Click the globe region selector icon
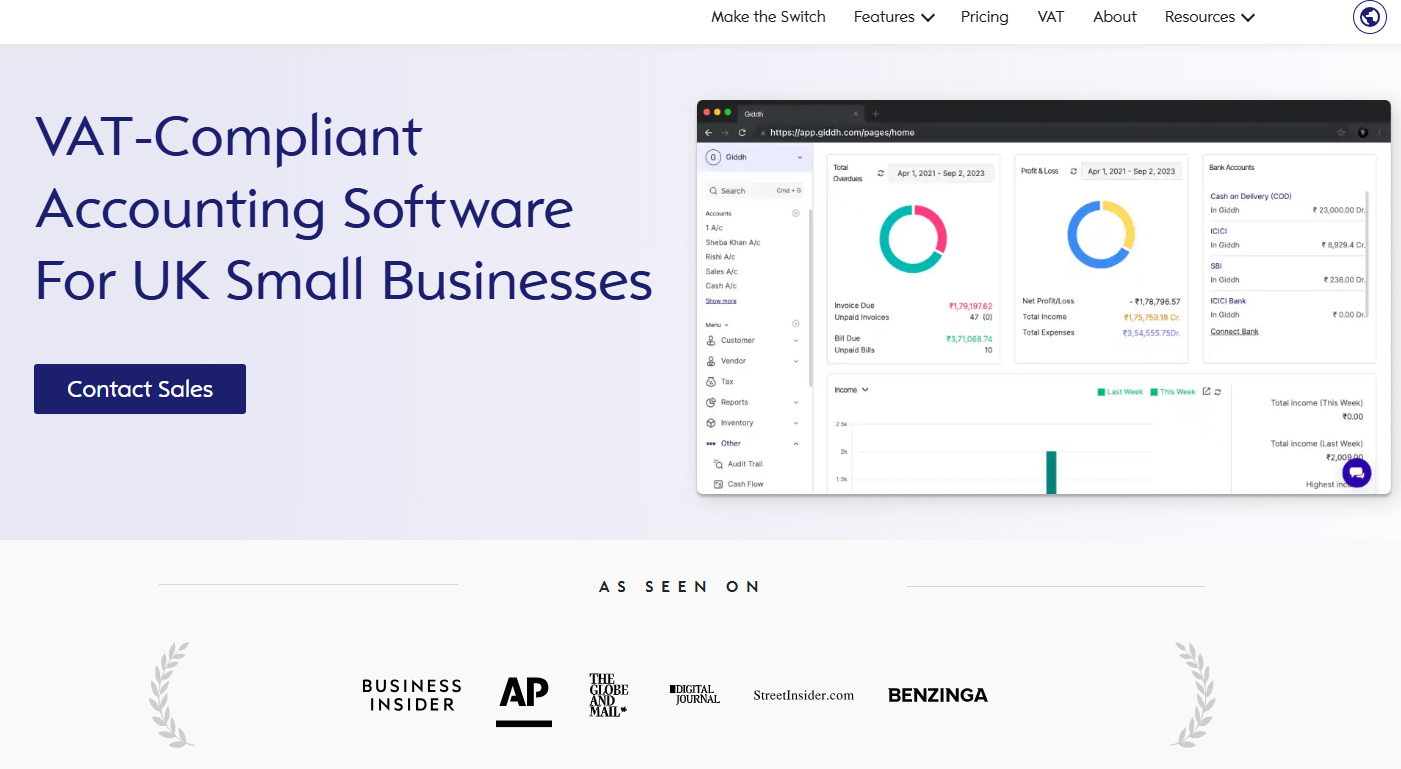 [1369, 17]
